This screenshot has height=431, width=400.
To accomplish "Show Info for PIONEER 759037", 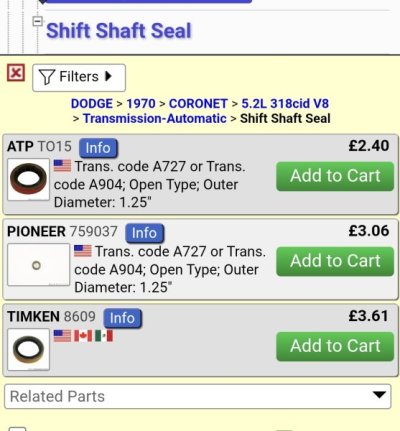I will pyautogui.click(x=144, y=233).
